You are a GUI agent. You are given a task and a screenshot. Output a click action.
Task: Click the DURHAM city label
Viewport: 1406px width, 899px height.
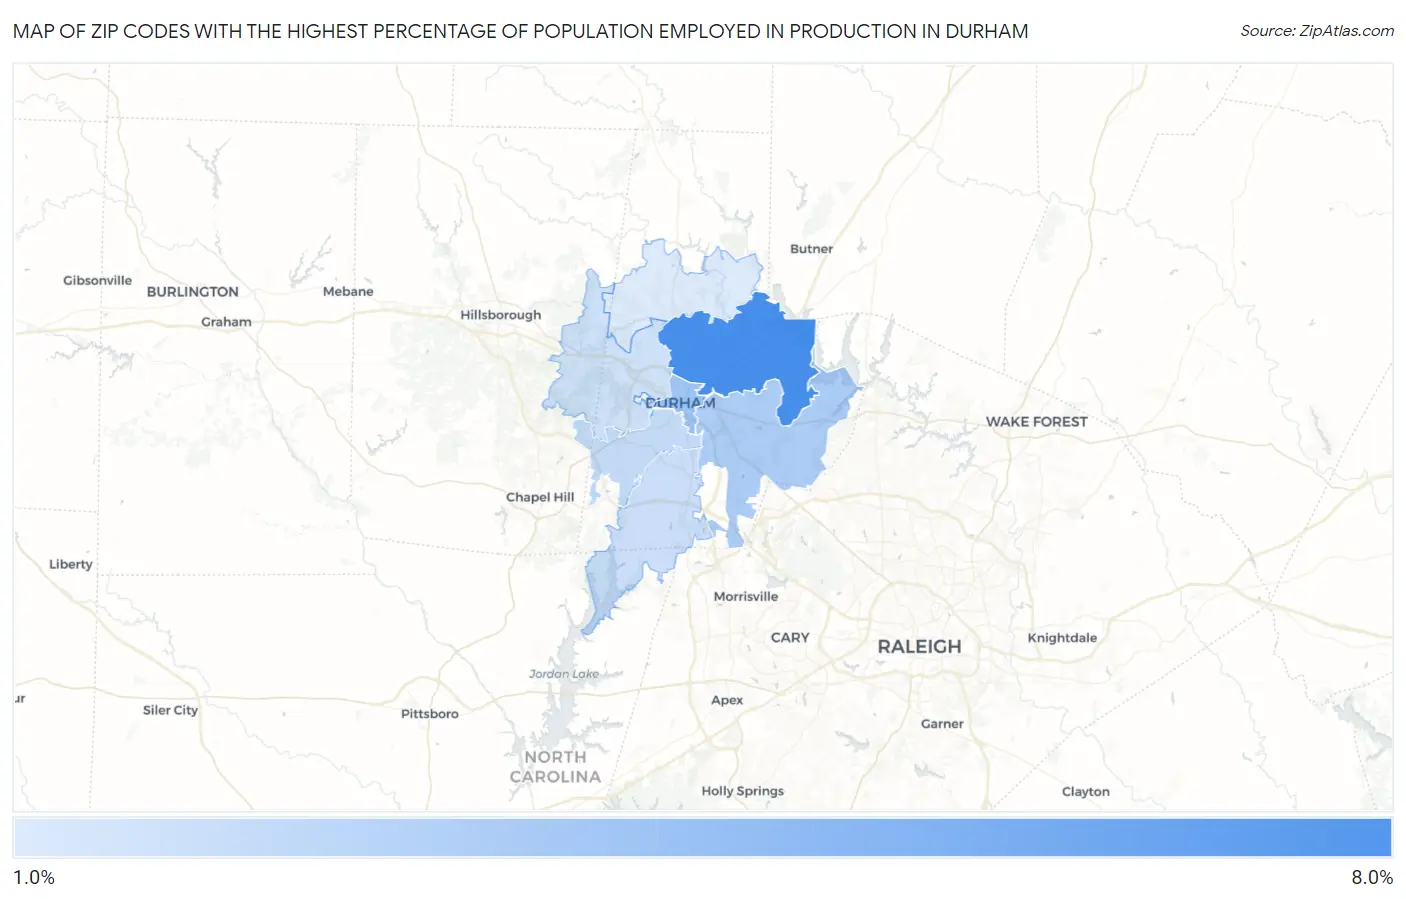tap(680, 403)
